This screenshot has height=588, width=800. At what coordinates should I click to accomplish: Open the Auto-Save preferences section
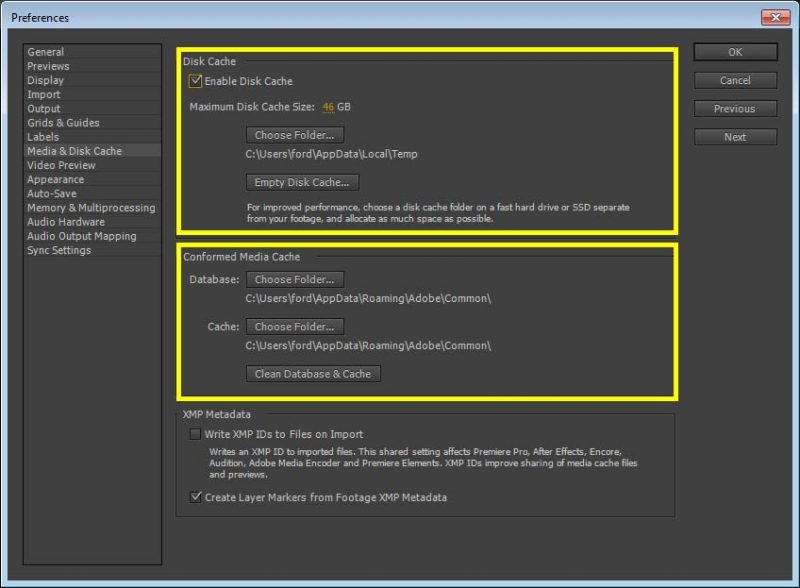coord(51,194)
